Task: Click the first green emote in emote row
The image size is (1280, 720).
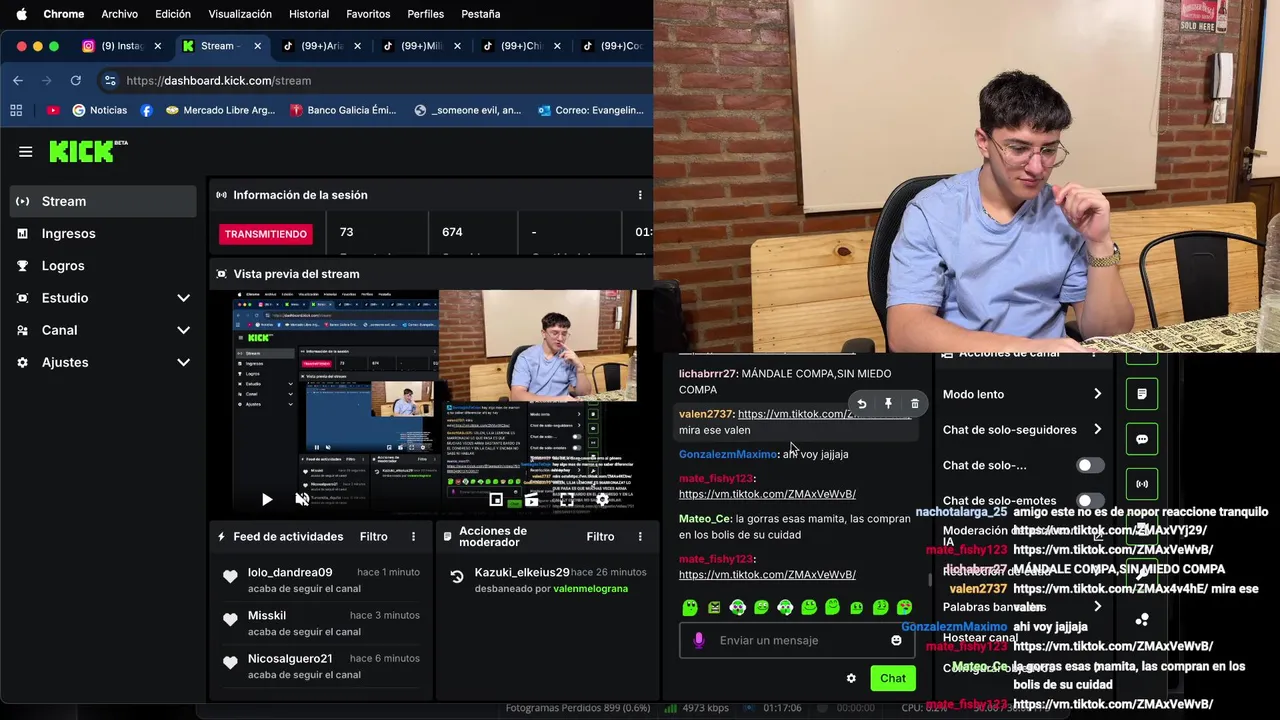Action: [690, 607]
